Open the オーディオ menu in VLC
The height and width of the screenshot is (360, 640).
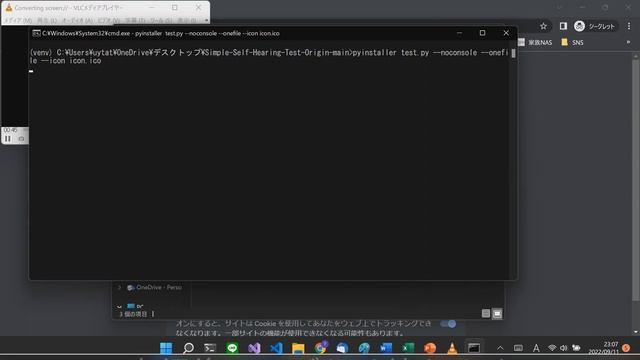tap(78, 20)
